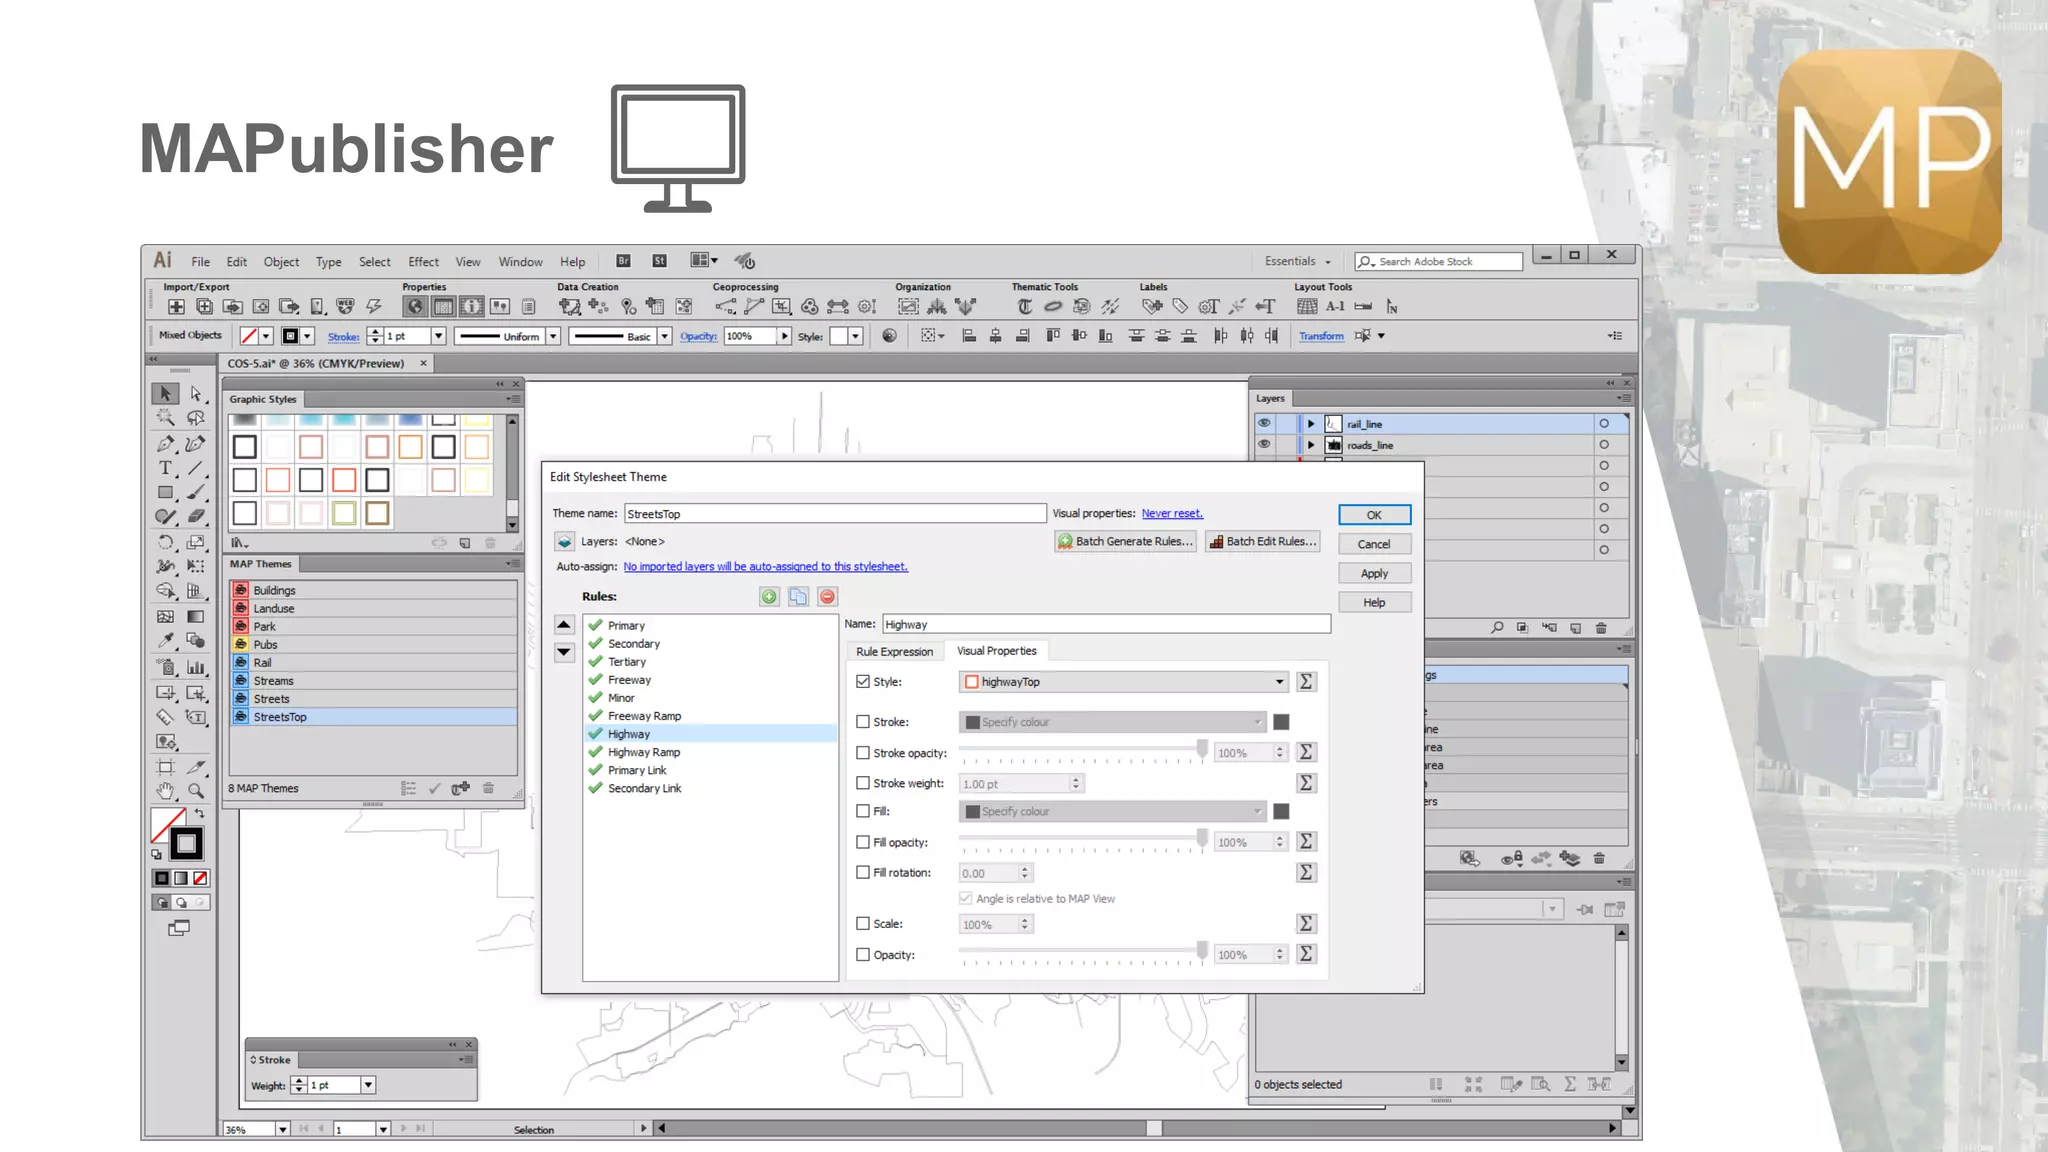Viewport: 2048px width, 1152px height.
Task: Move rule up with the up arrow
Action: [564, 625]
